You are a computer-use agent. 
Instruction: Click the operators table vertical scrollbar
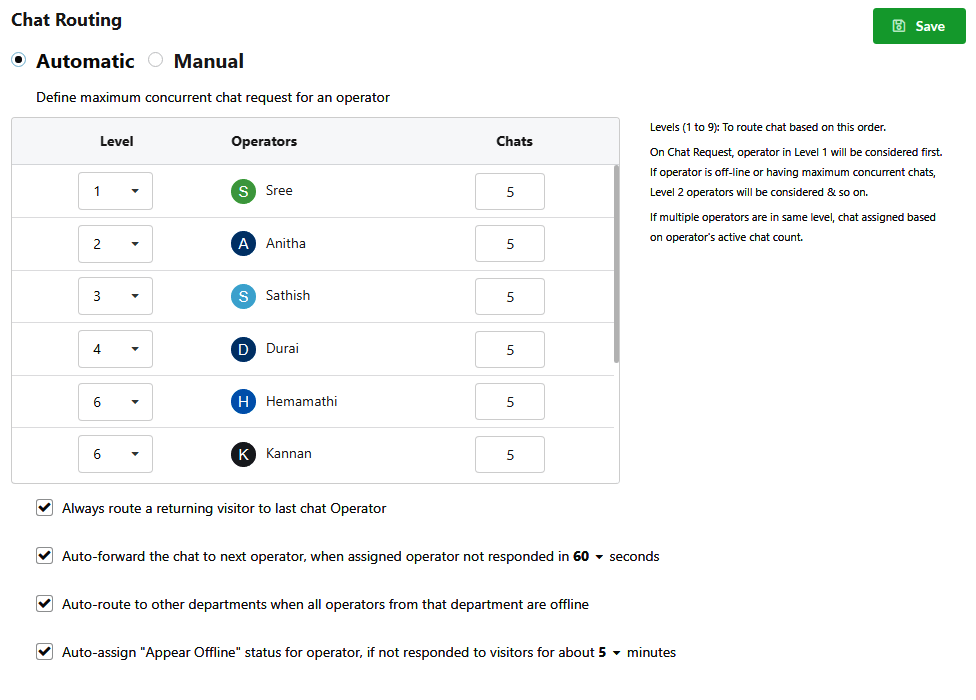coord(616,264)
